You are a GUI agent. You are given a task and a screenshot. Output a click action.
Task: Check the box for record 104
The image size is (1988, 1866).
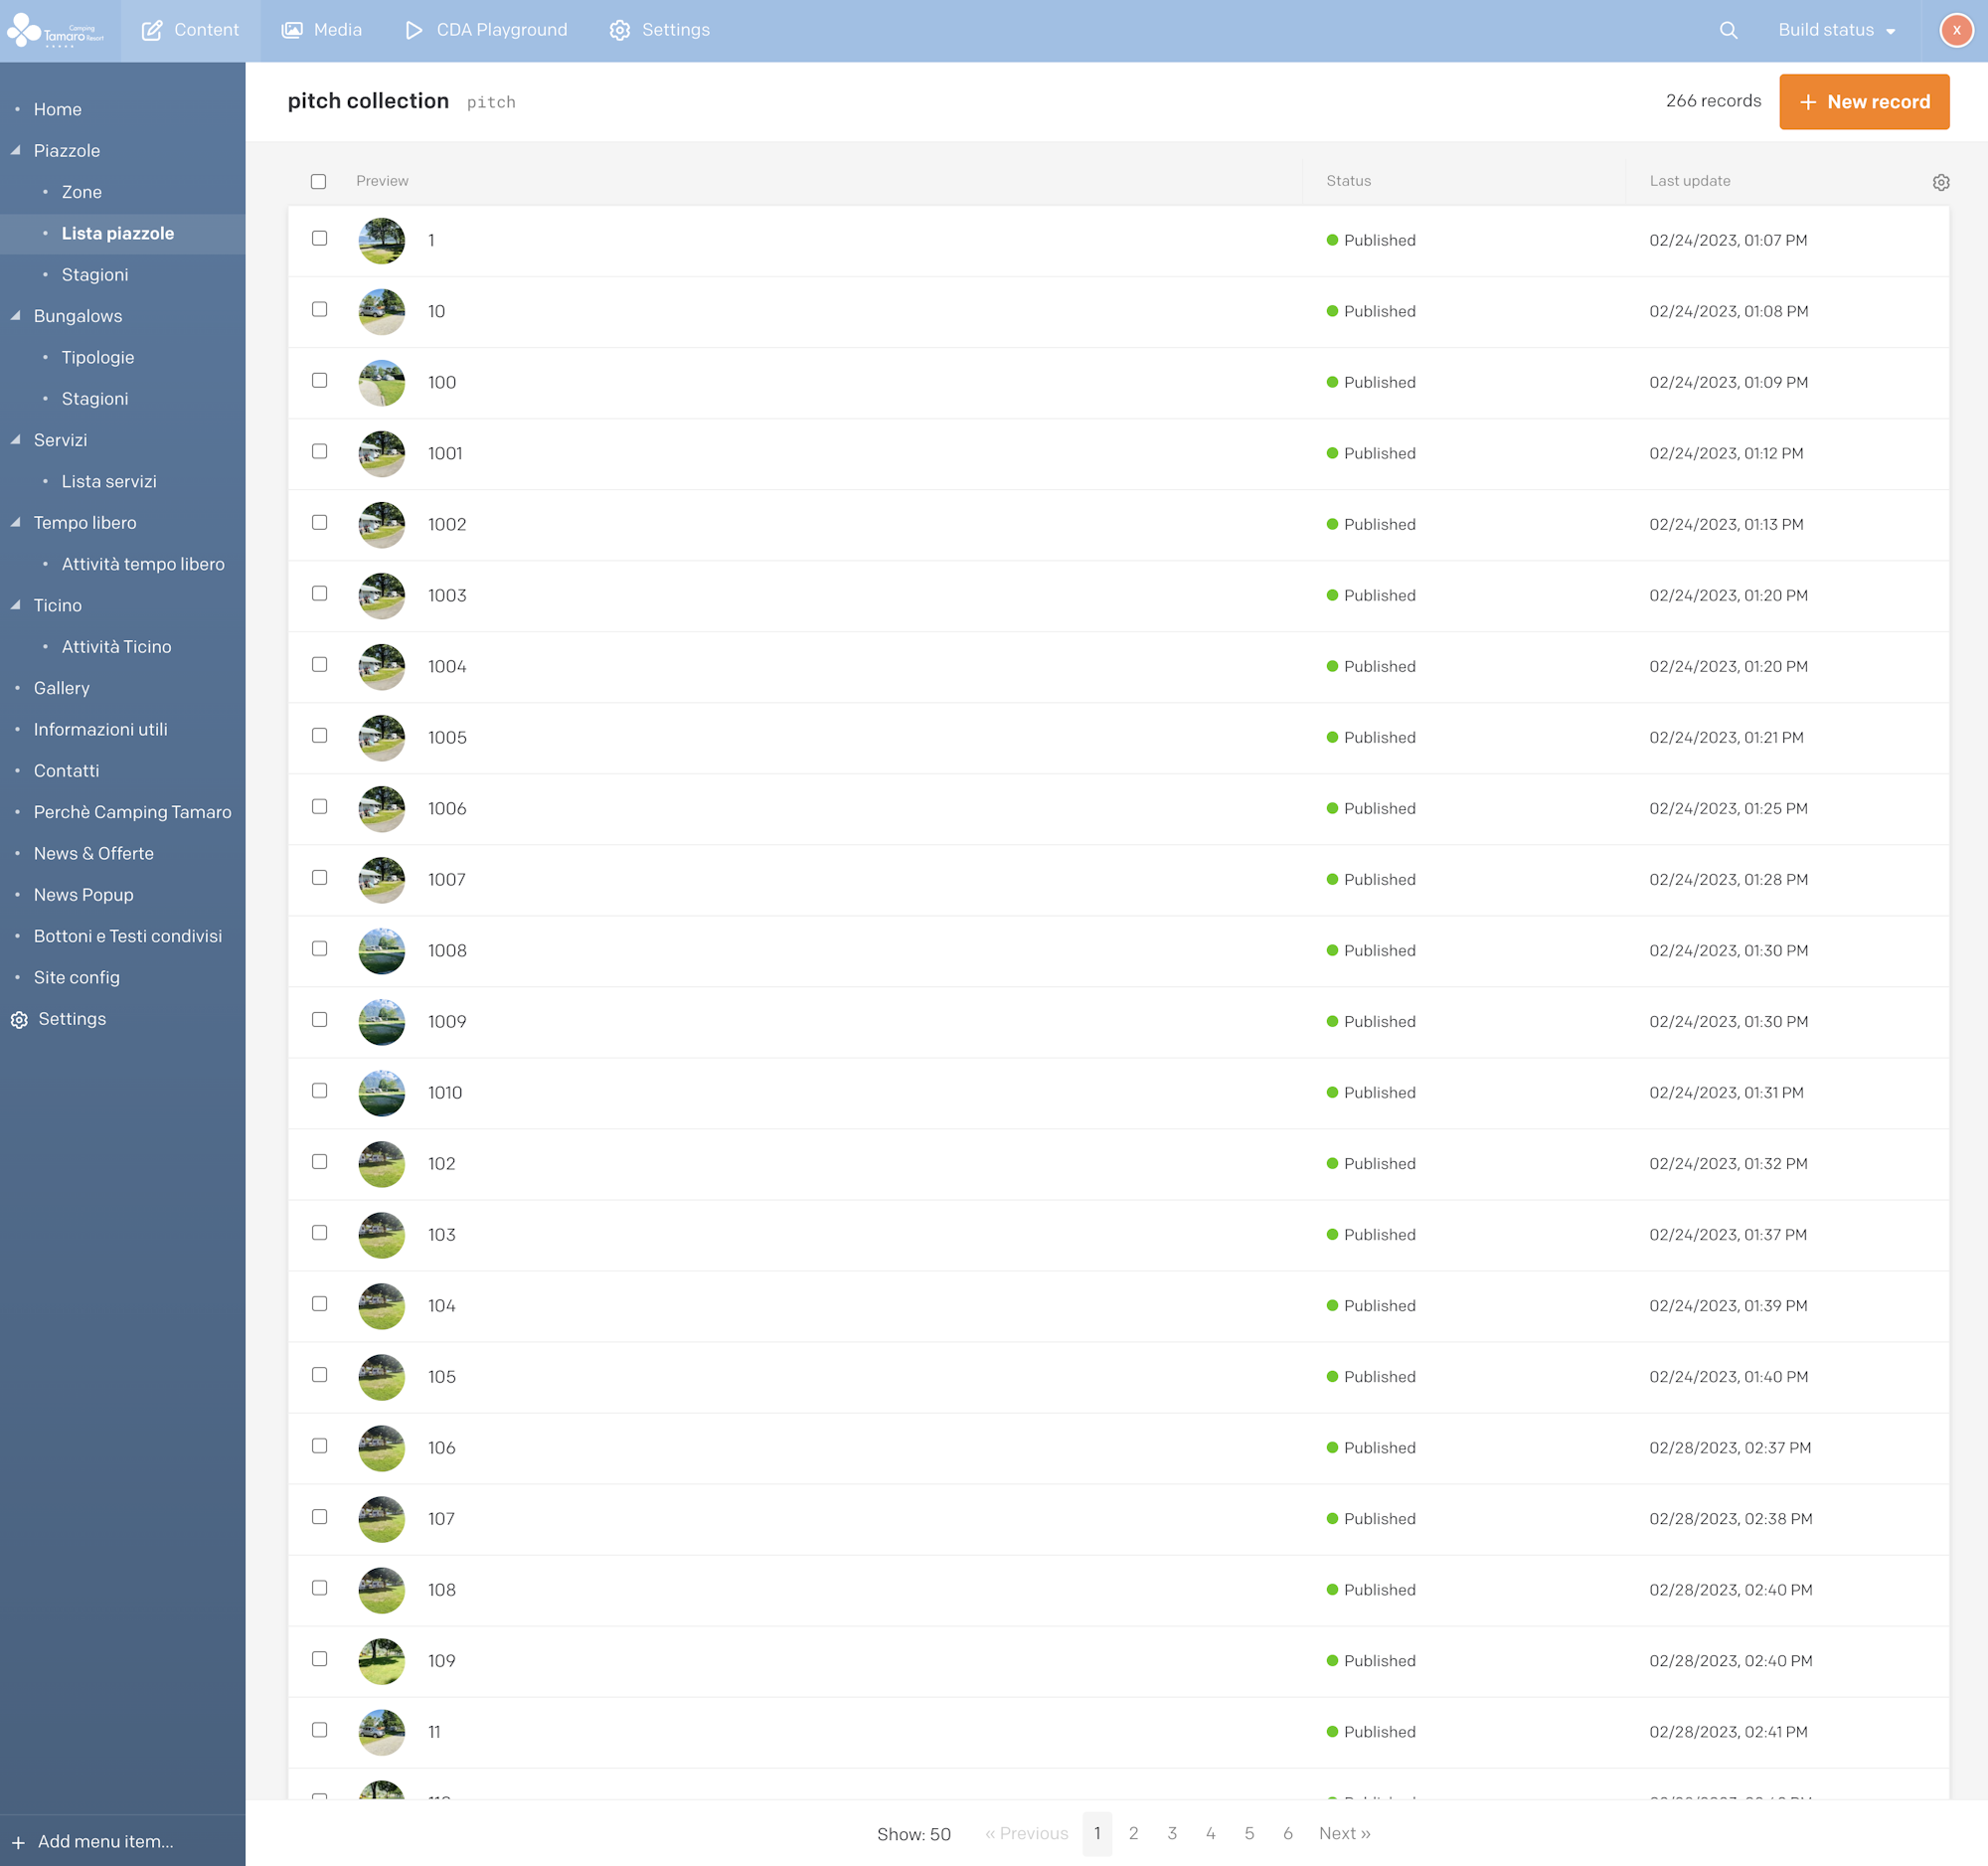click(319, 1303)
